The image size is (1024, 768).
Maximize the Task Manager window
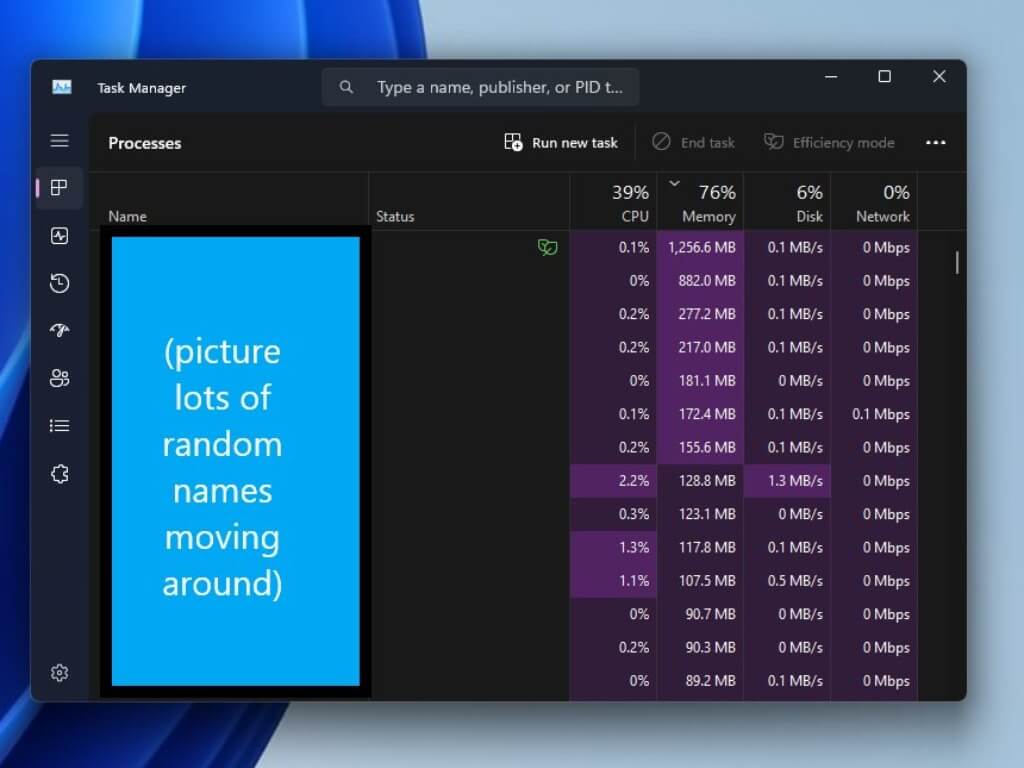tap(884, 77)
